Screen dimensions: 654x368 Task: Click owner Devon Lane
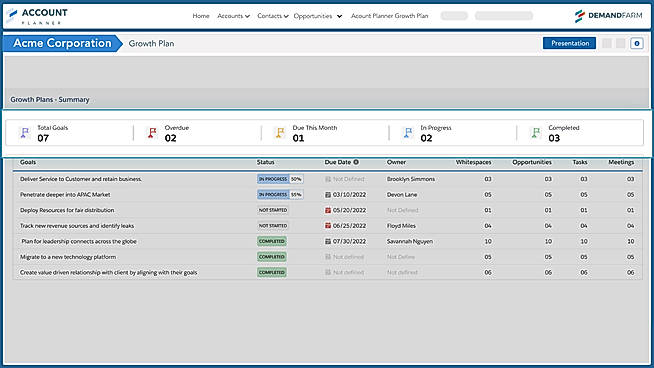(x=402, y=195)
